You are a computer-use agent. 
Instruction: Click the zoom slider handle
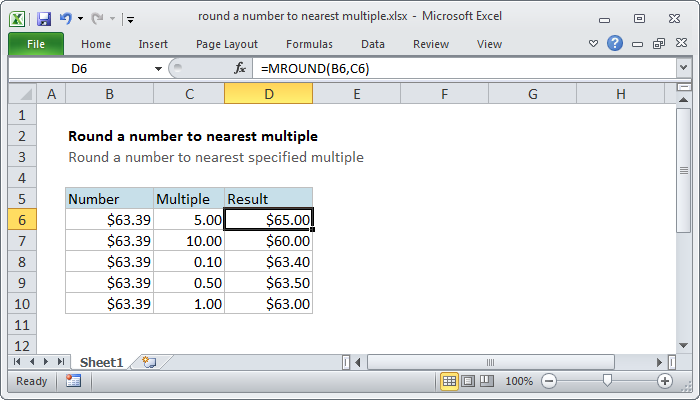(606, 381)
